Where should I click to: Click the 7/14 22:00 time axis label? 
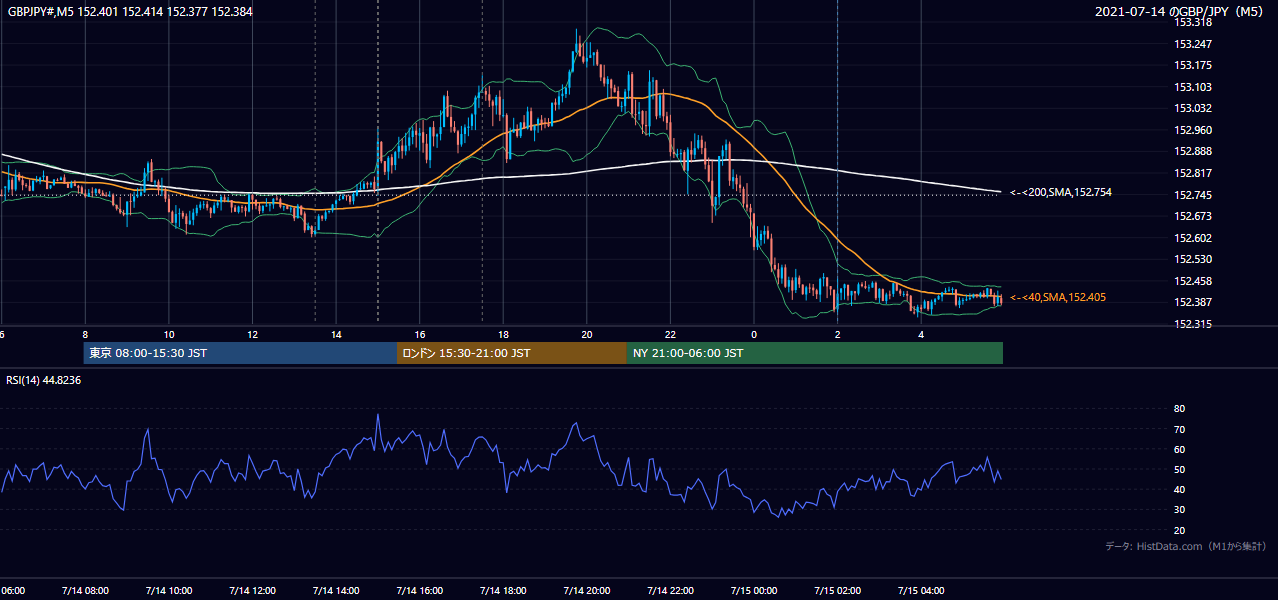point(670,590)
